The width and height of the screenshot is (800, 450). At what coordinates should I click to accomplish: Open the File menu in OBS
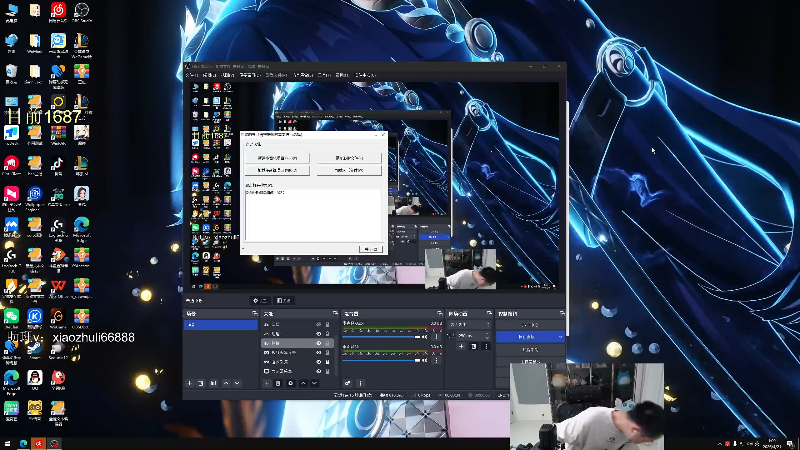pyautogui.click(x=192, y=75)
